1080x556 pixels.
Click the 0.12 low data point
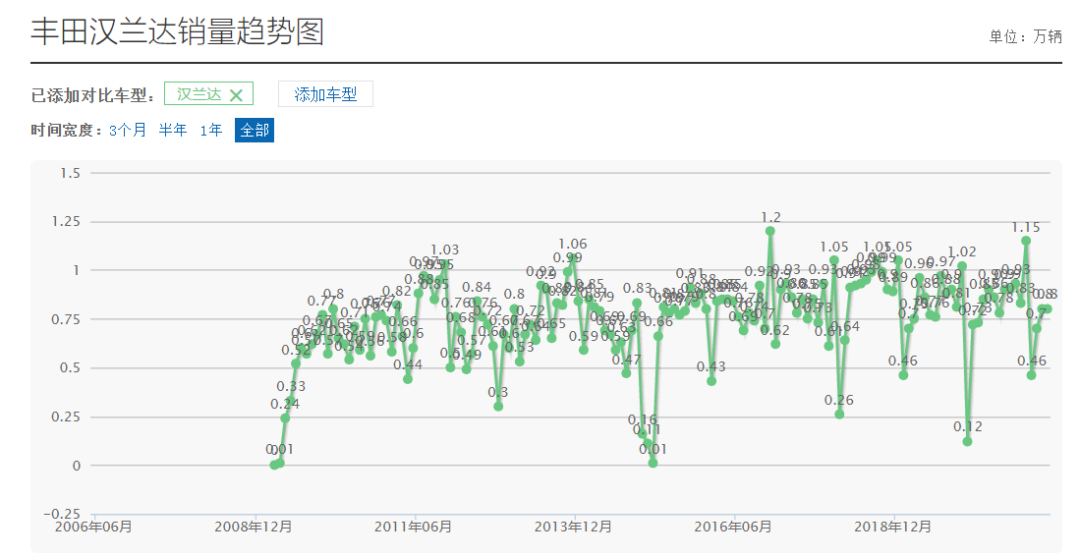[968, 442]
